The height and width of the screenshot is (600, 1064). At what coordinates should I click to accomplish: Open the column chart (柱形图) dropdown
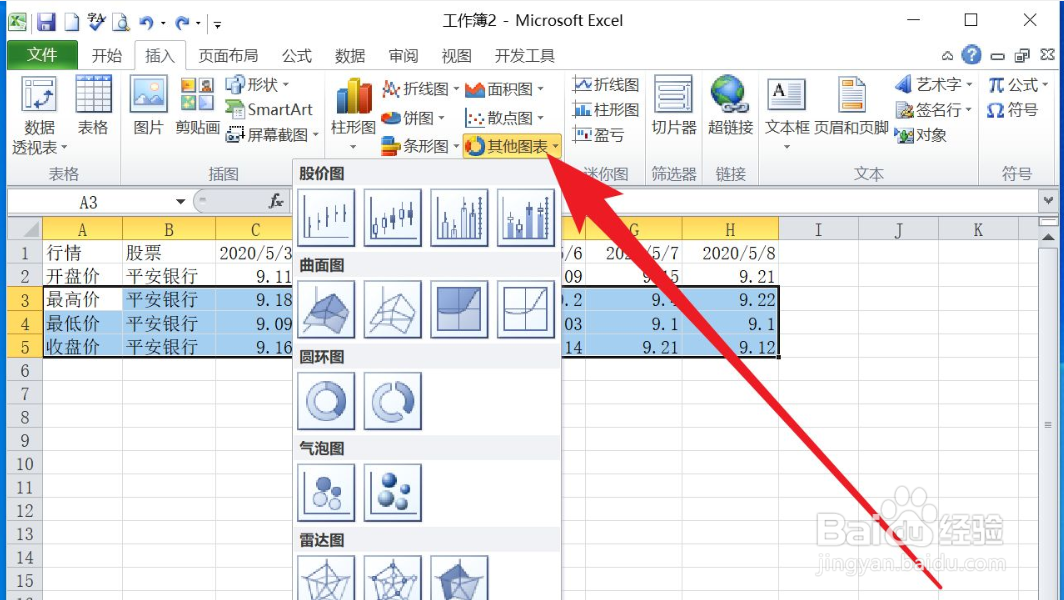(353, 114)
